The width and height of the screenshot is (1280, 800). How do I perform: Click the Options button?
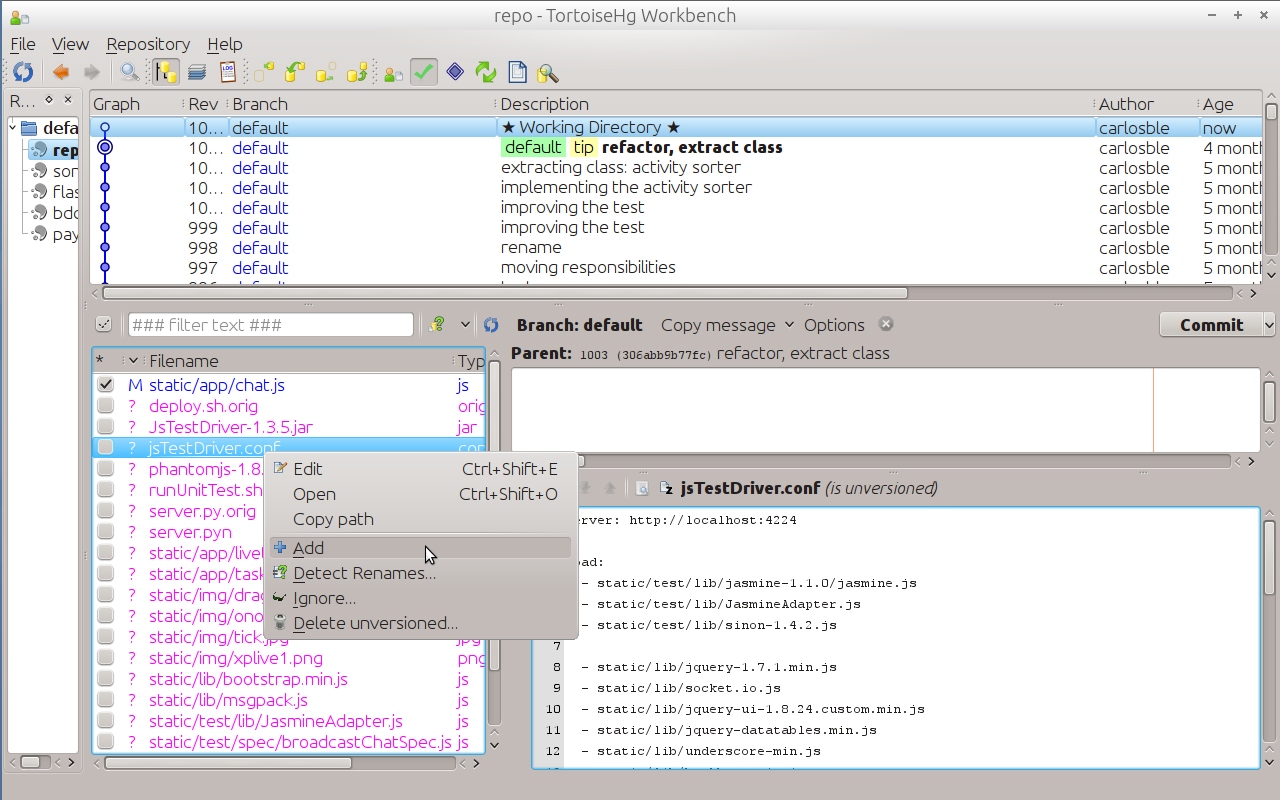[834, 324]
